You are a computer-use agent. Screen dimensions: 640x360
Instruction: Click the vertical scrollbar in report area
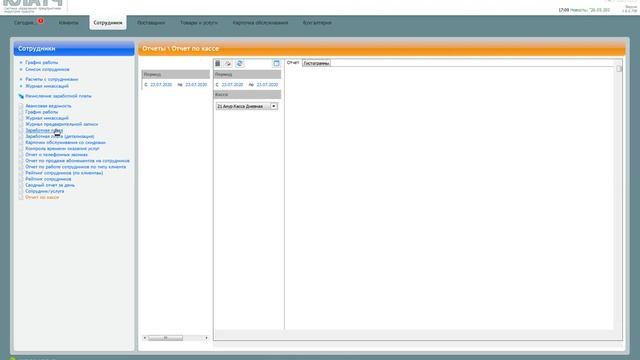pos(619,69)
